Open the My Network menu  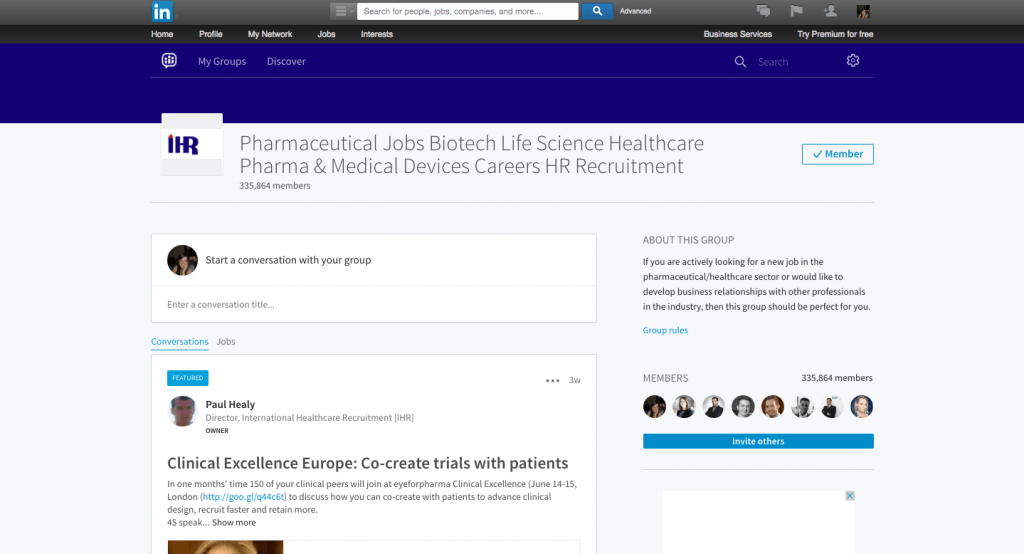(270, 34)
